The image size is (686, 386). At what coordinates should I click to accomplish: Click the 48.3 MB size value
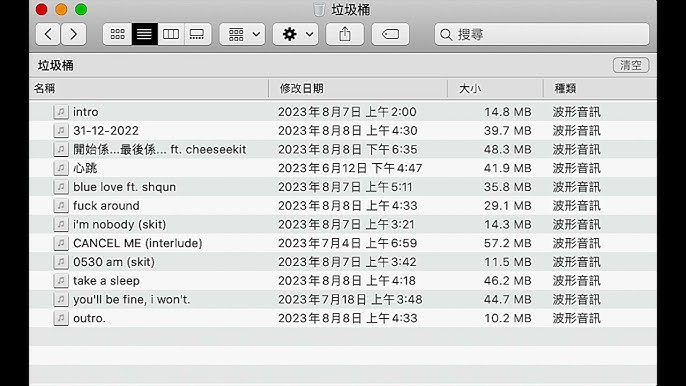508,149
